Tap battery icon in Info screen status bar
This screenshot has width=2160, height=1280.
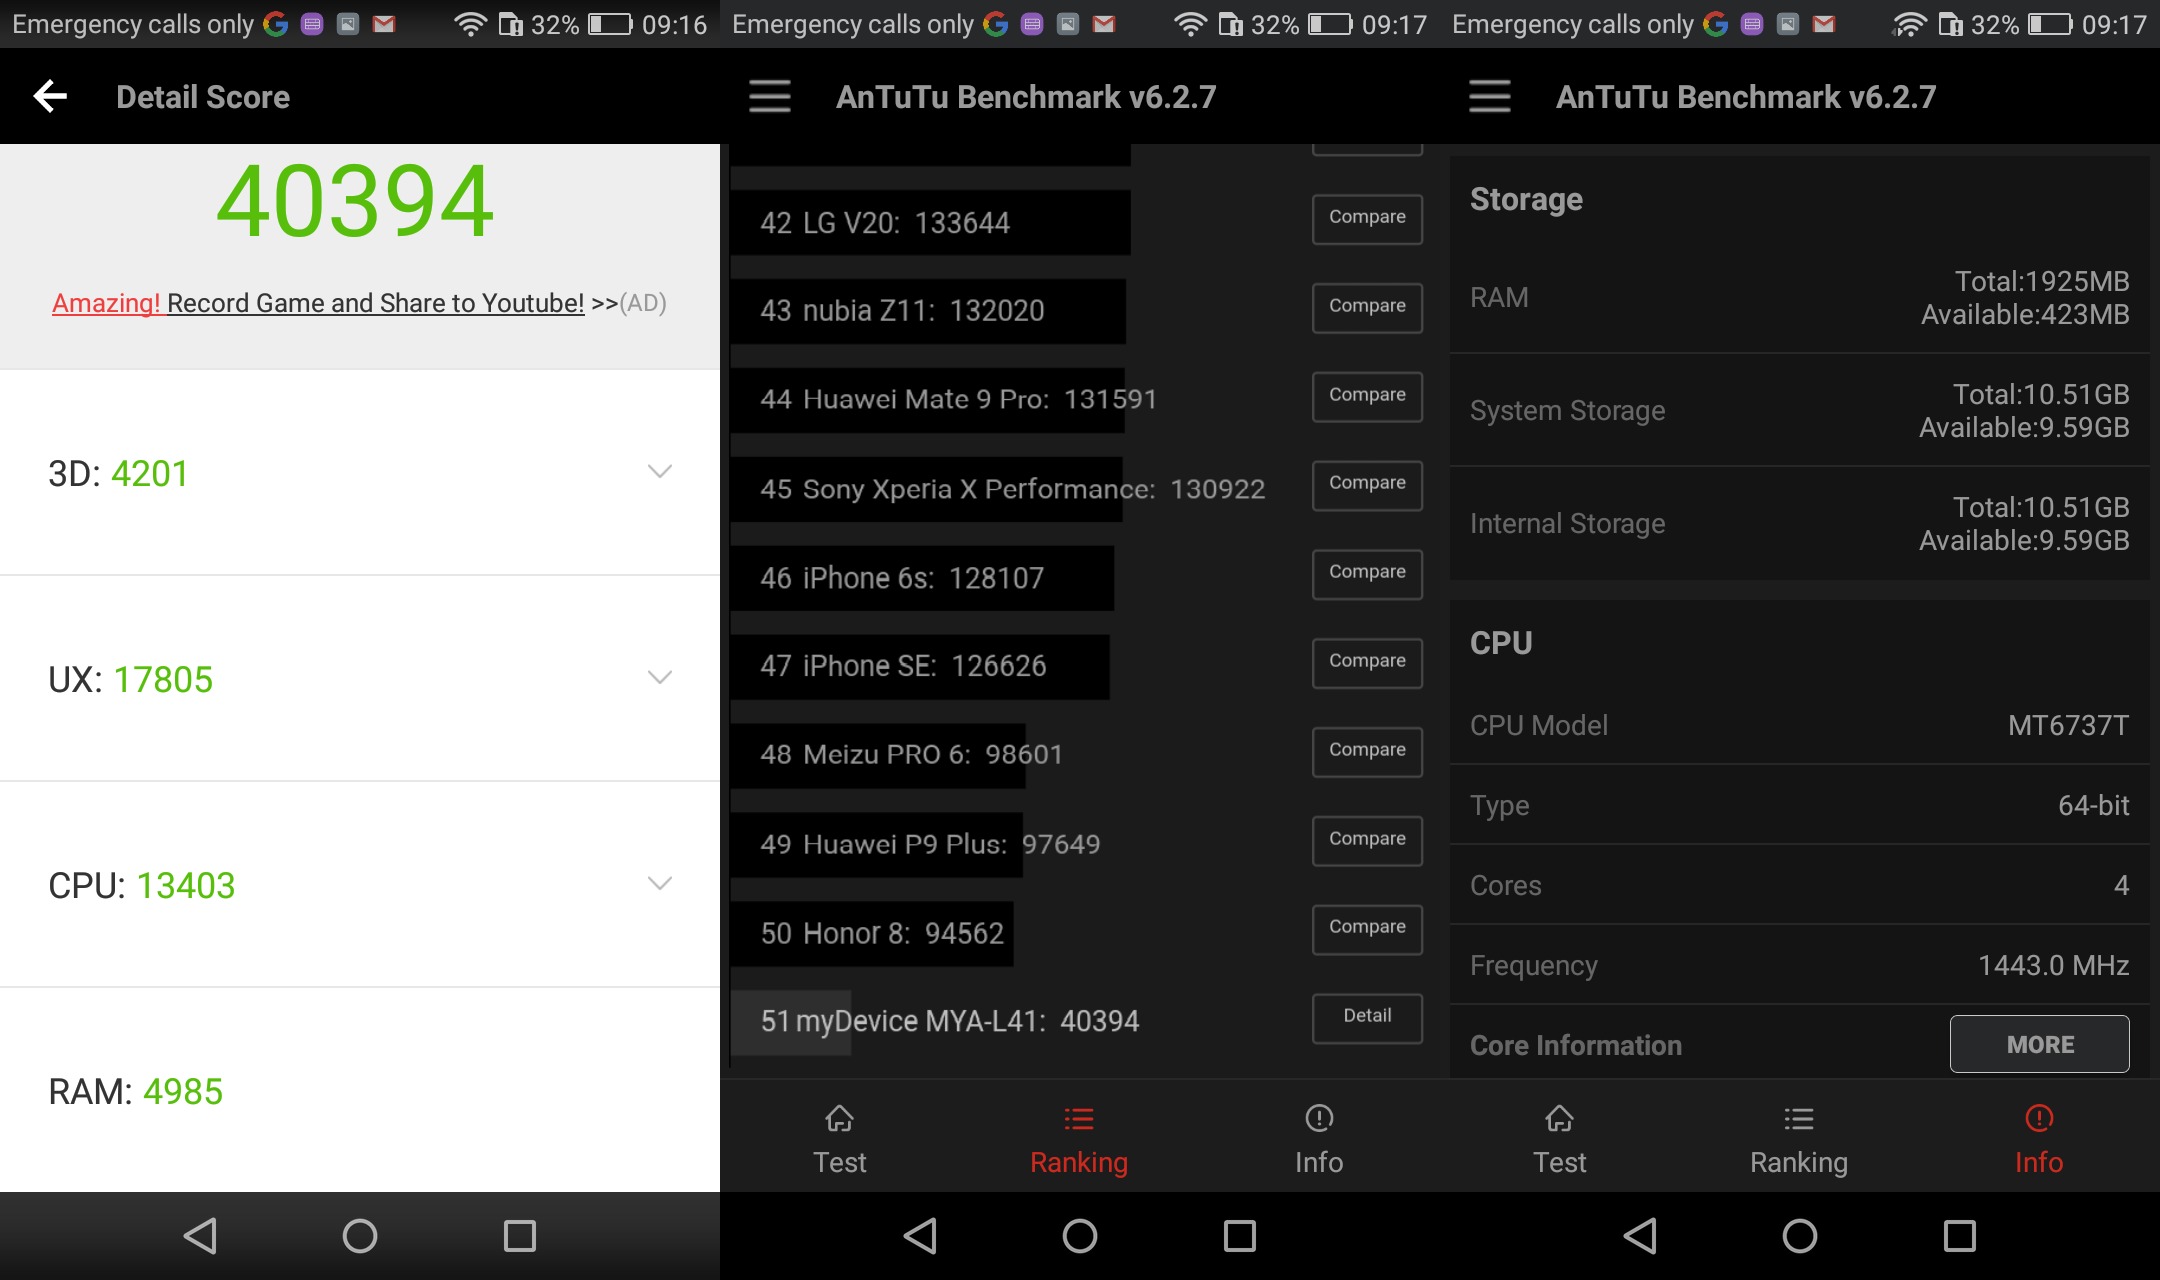tap(2050, 24)
